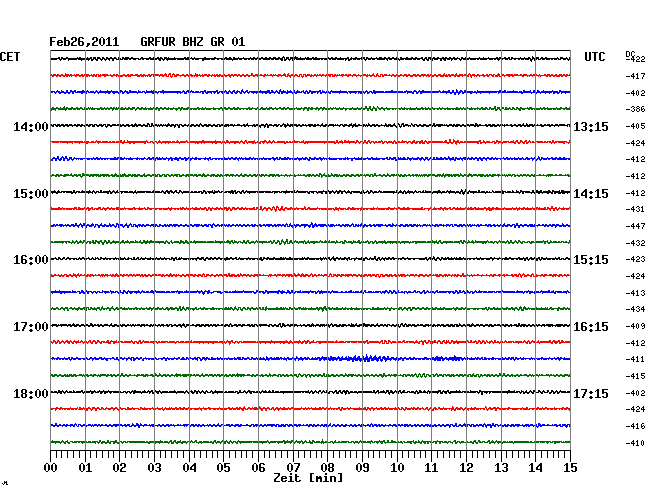This screenshot has height=494, width=650.
Task: Click the DC offset value "-411"
Action: (635, 359)
